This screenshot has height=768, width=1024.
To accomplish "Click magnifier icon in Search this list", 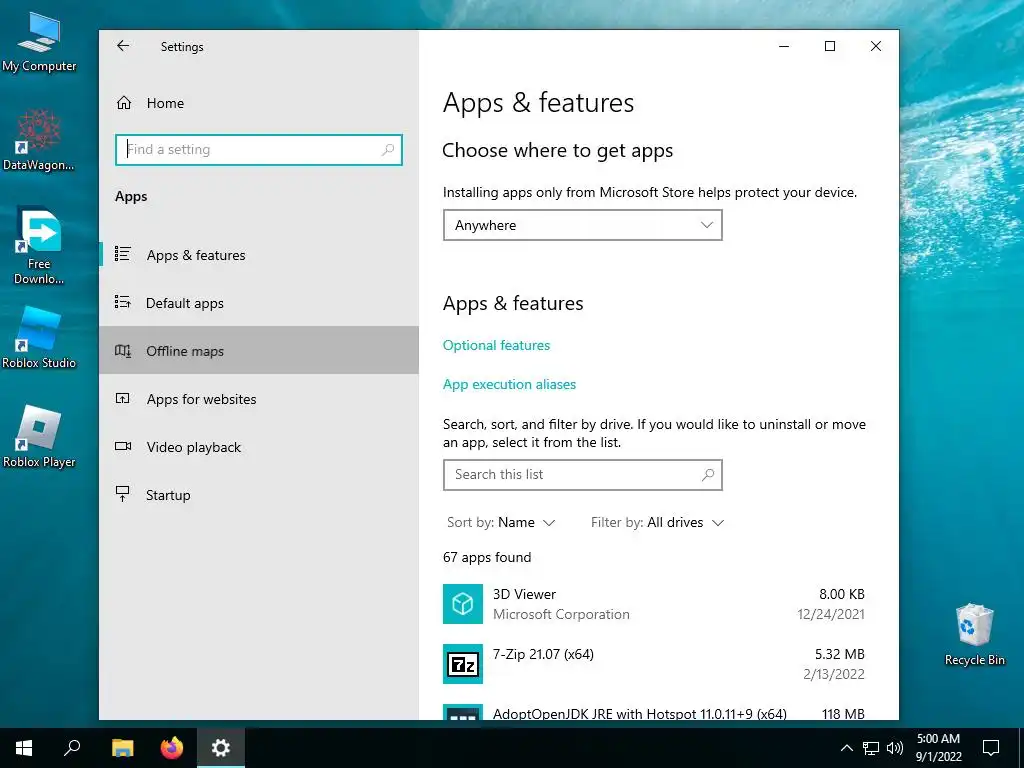I will pos(708,475).
